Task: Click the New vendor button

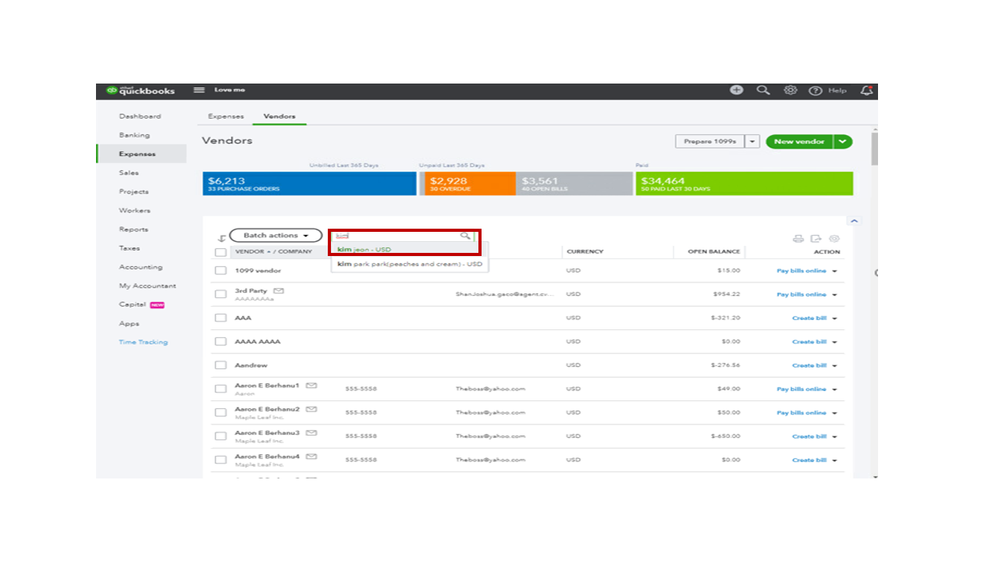Action: tap(800, 141)
